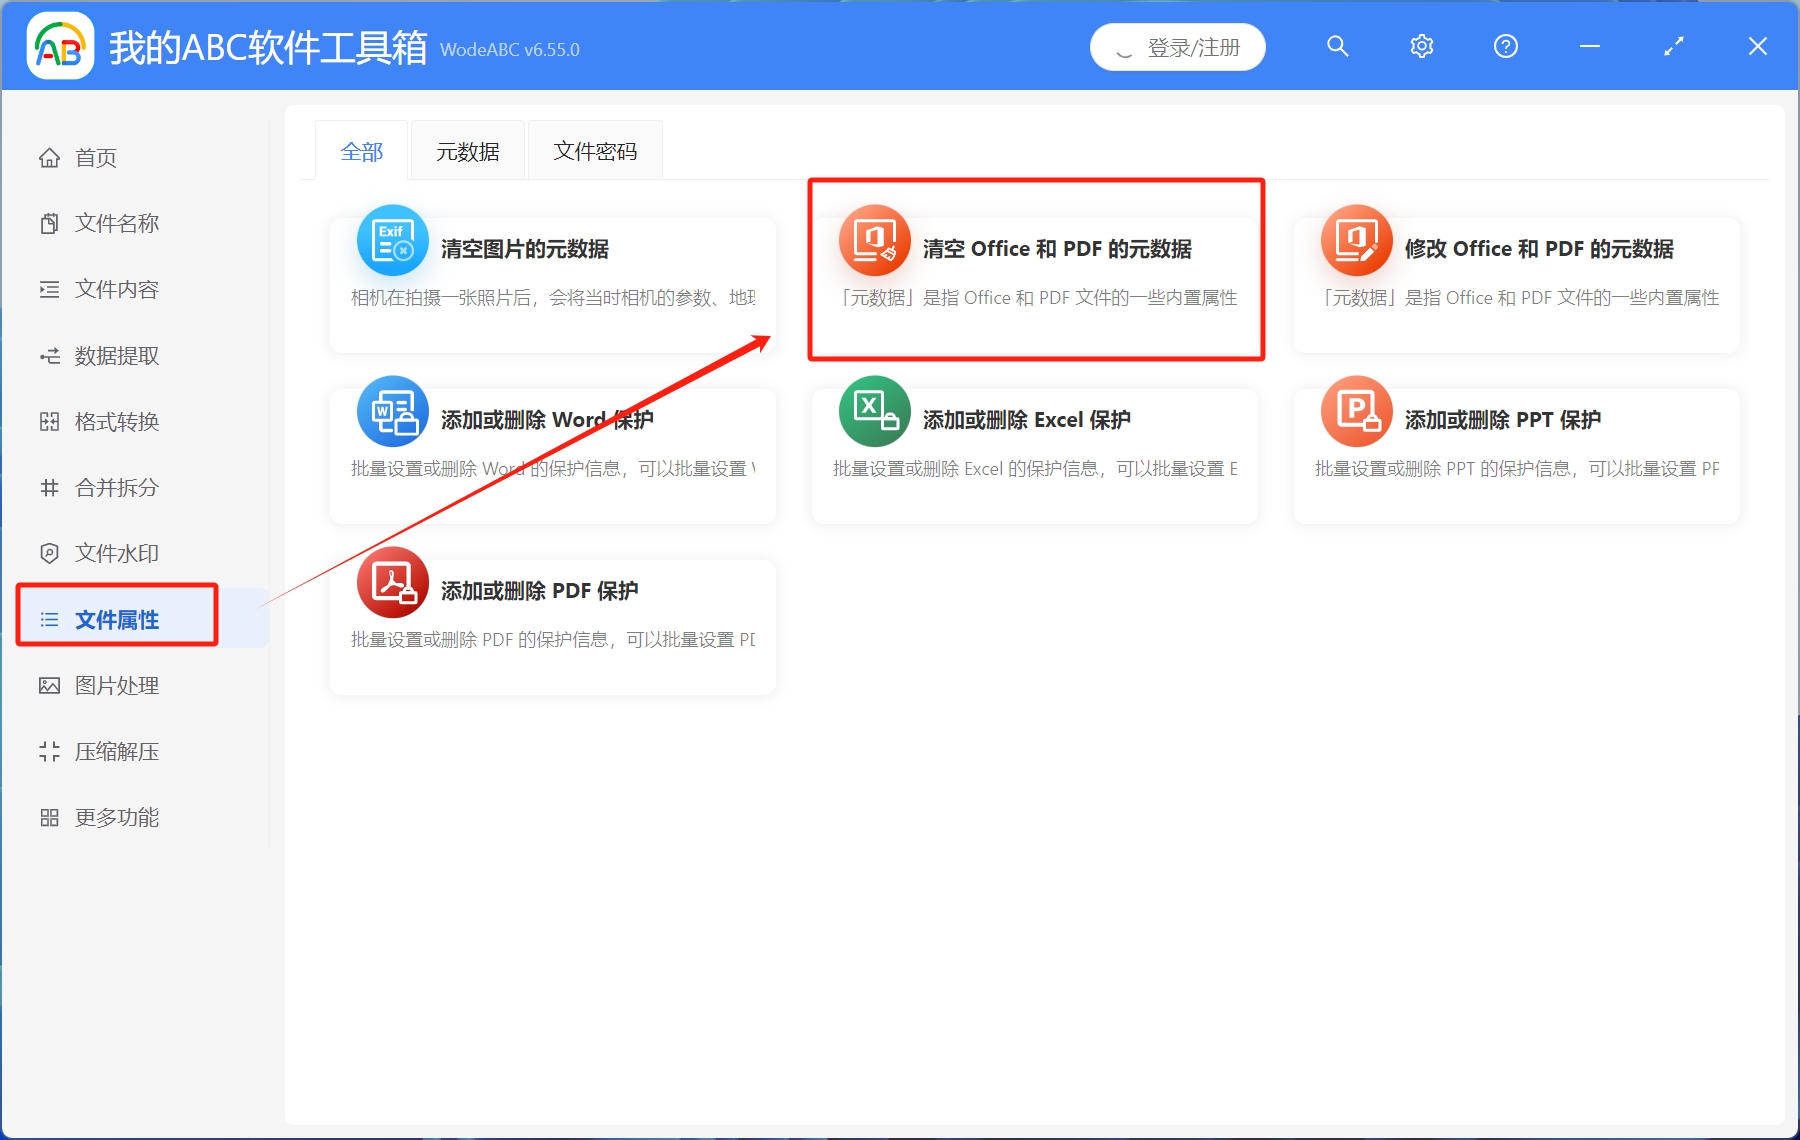Open 更多功能 from the sidebar

[x=115, y=817]
